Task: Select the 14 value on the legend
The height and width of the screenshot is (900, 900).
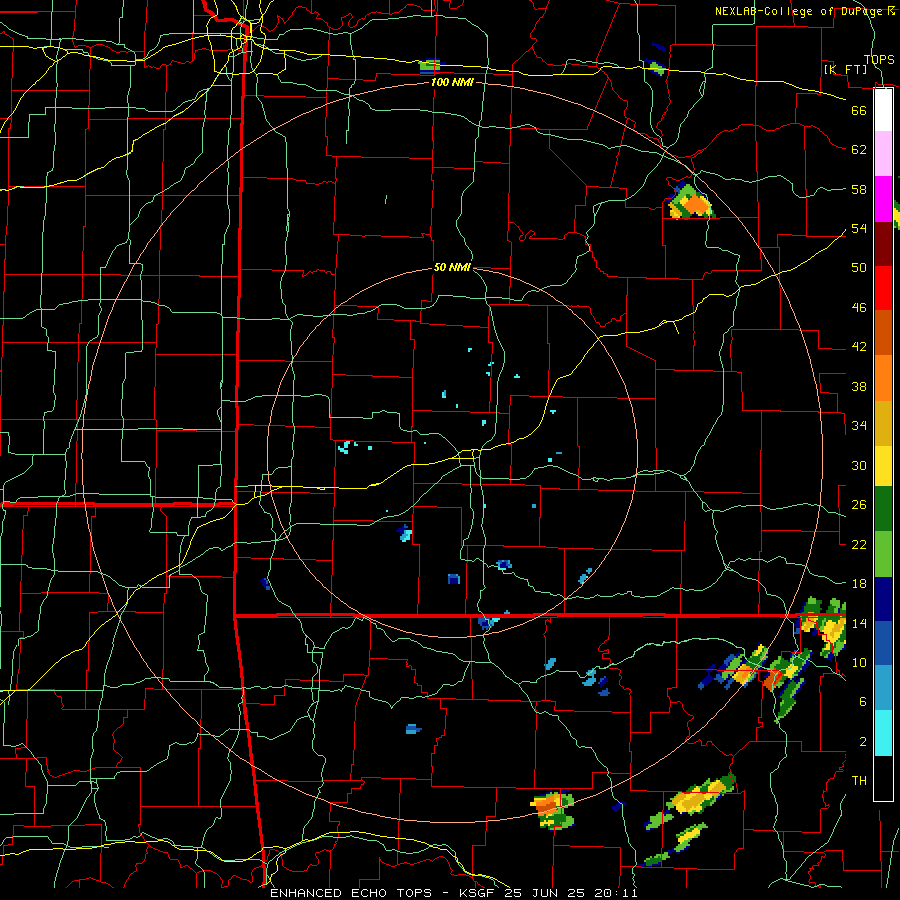Action: tap(859, 623)
